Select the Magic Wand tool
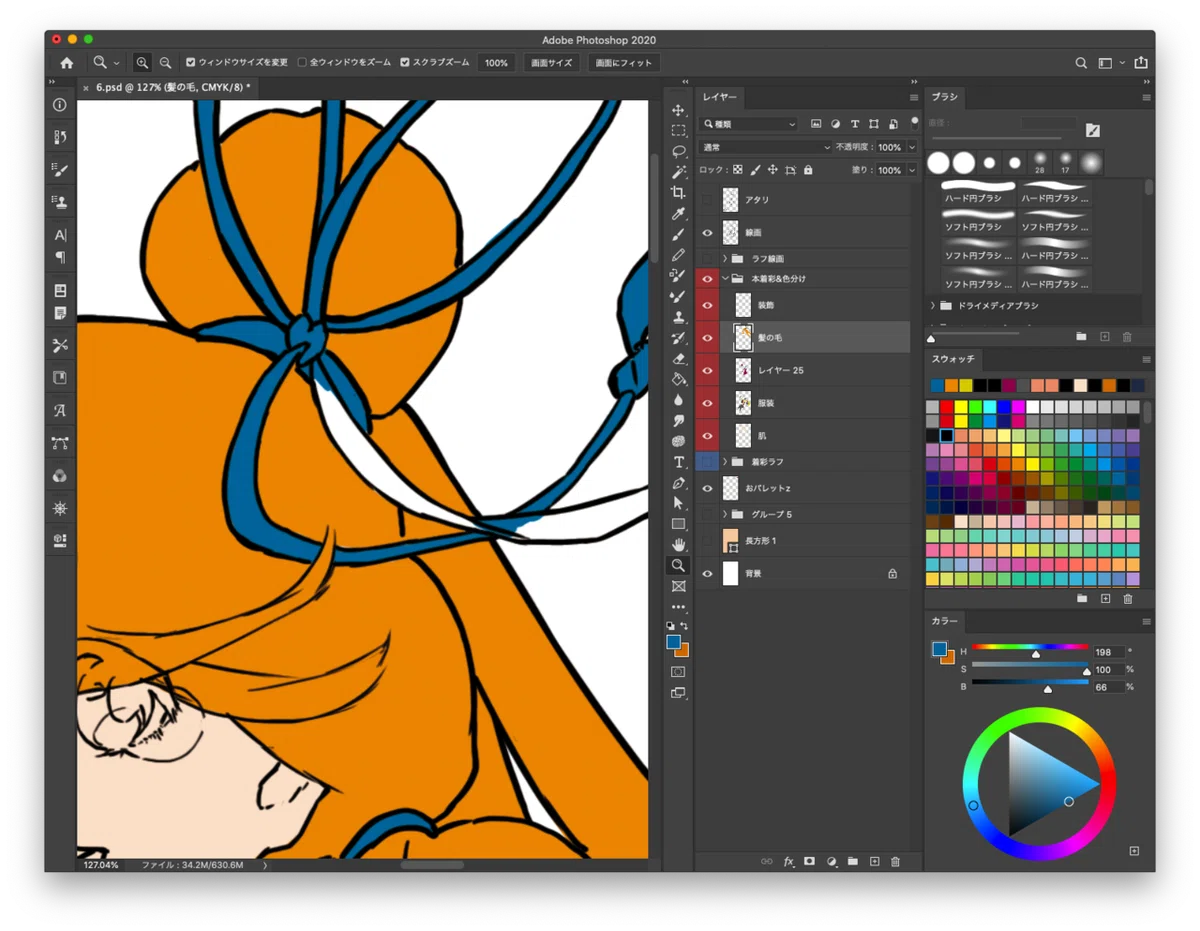This screenshot has height=931, width=1200. (678, 172)
